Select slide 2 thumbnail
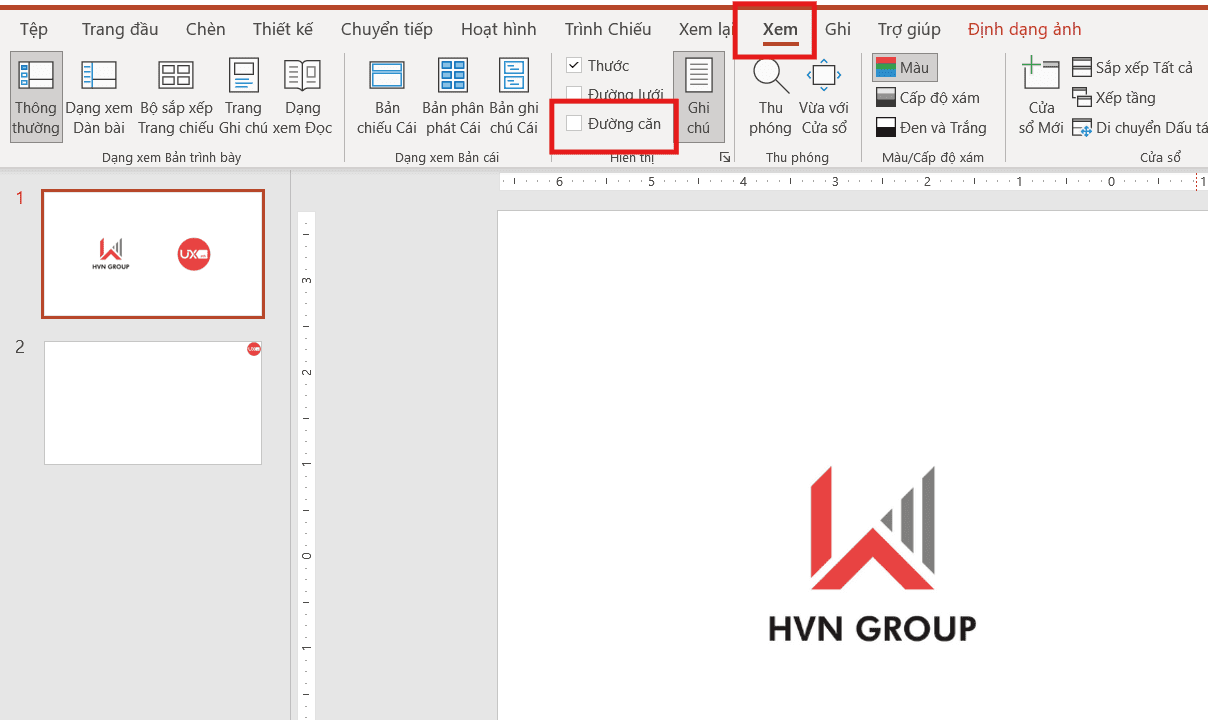 (x=153, y=403)
